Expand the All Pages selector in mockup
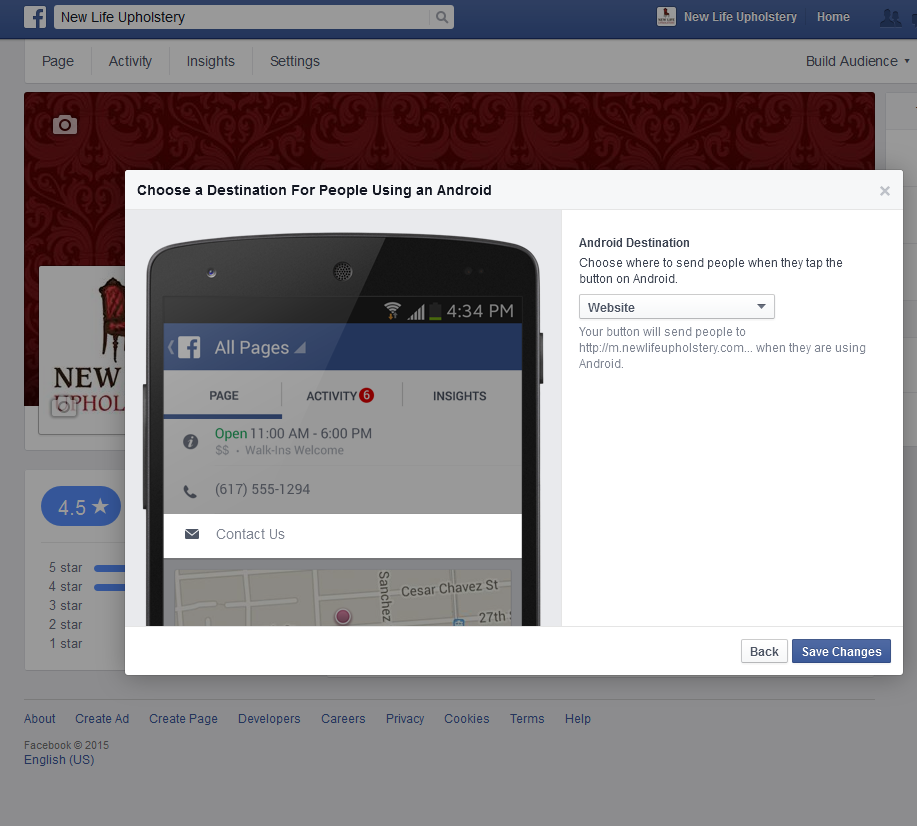Image resolution: width=917 pixels, height=826 pixels. pyautogui.click(x=260, y=347)
